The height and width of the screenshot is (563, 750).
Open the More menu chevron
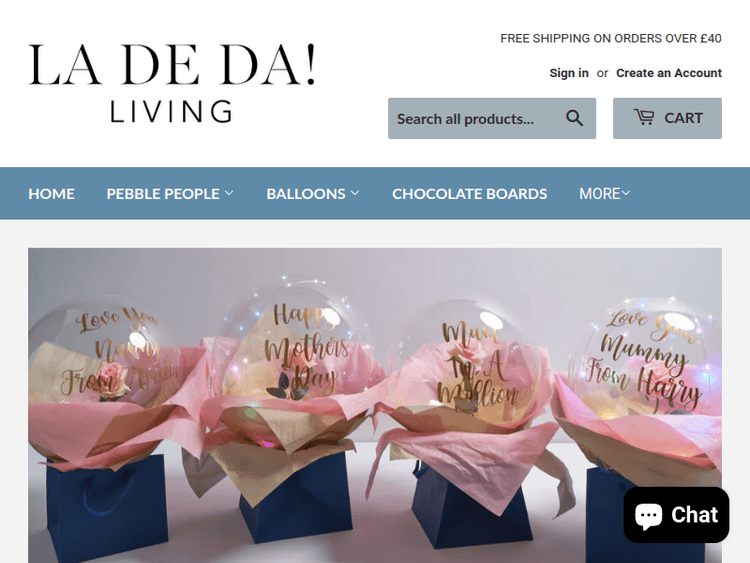coord(626,193)
